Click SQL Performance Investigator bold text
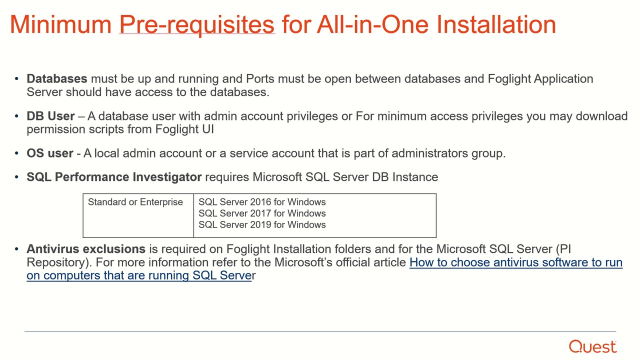The height and width of the screenshot is (360, 640). (114, 177)
